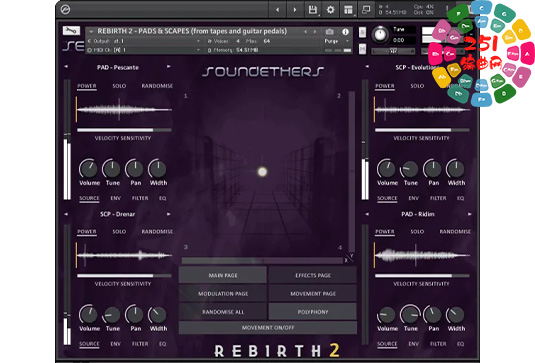Image resolution: width=535 pixels, height=363 pixels.
Task: Adjust Velocity Sensitivity slider of PAD - Ridim
Action: coord(422,276)
